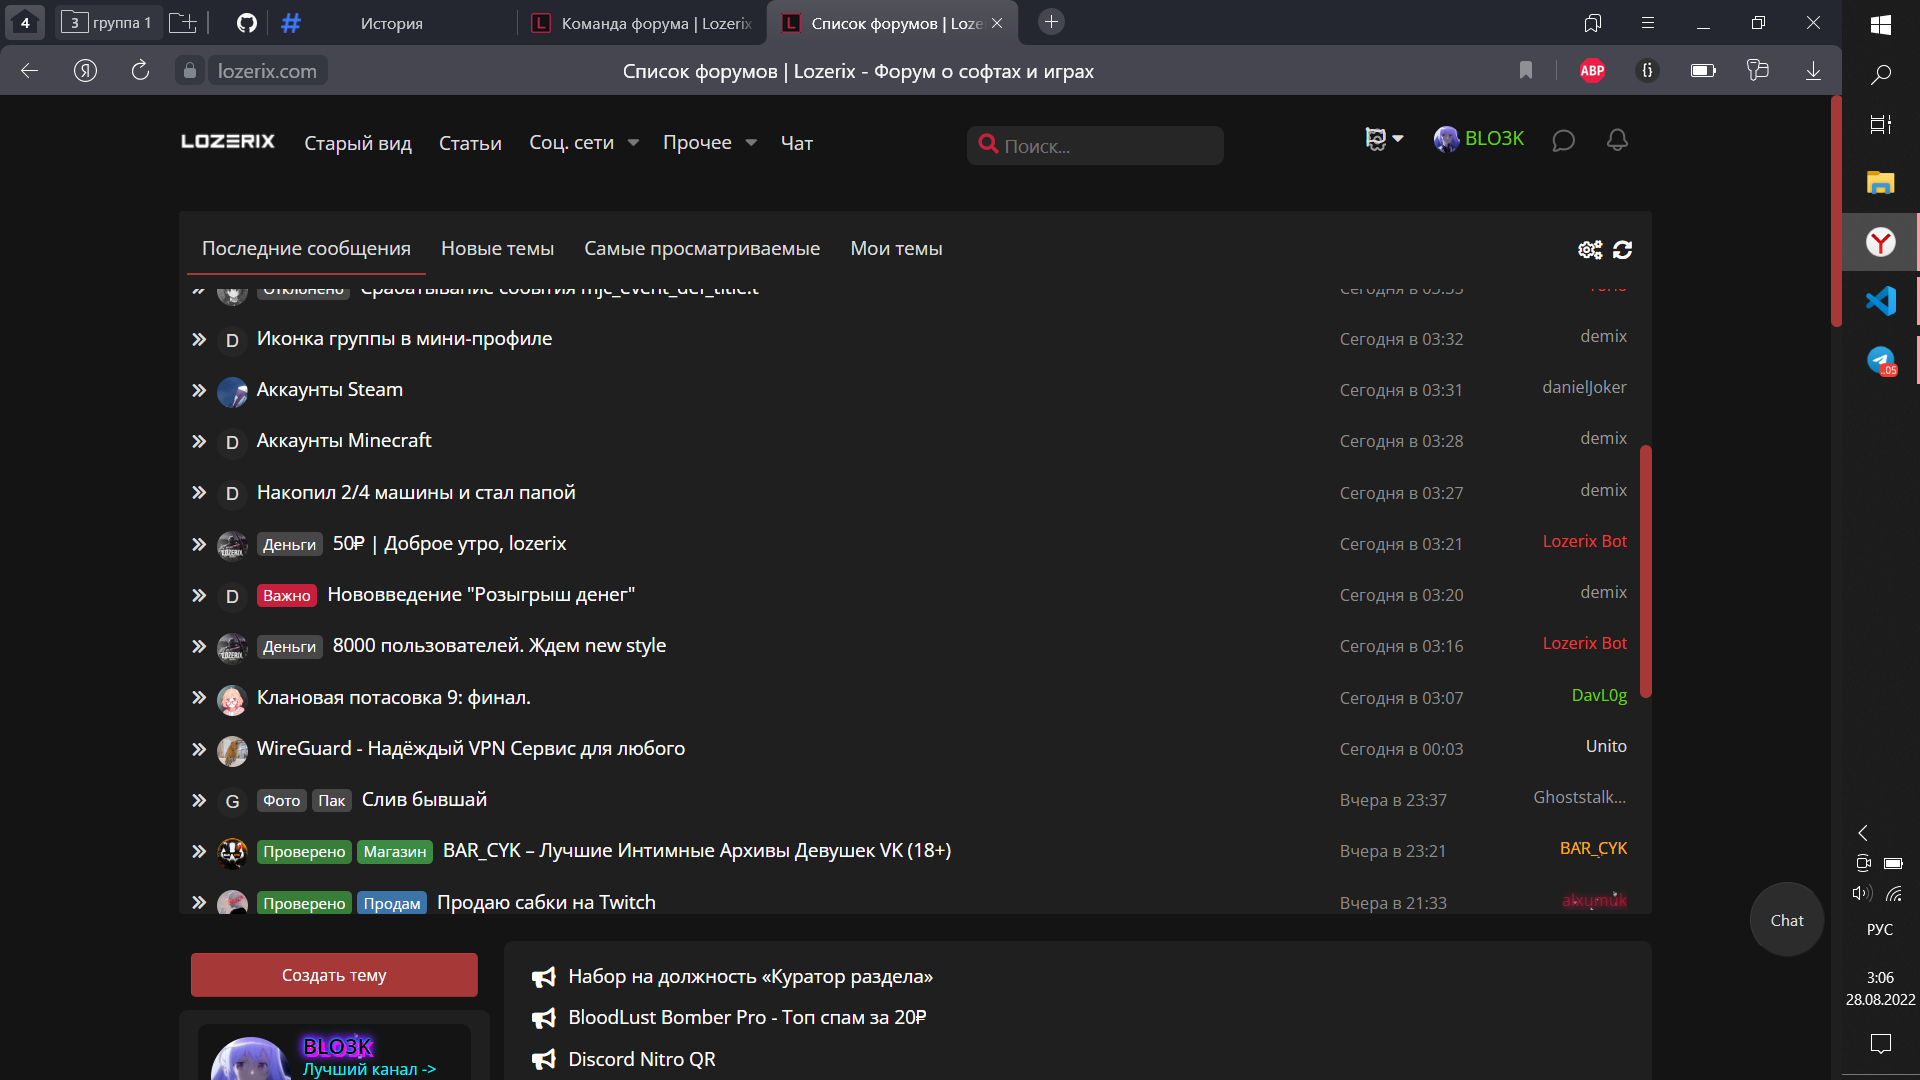Open Windows taskbar search
Viewport: 1920px width, 1080px height.
coord(1881,74)
